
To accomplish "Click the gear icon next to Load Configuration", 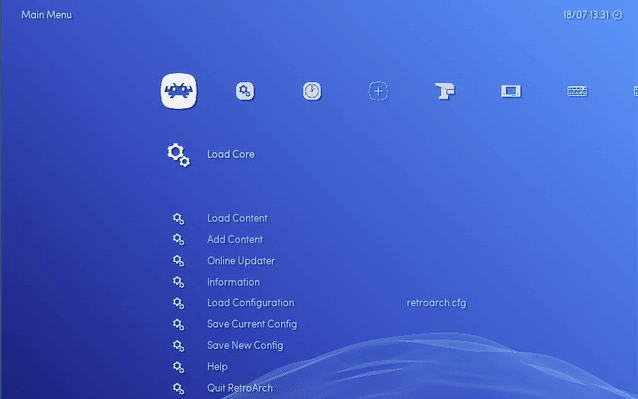I will point(178,303).
